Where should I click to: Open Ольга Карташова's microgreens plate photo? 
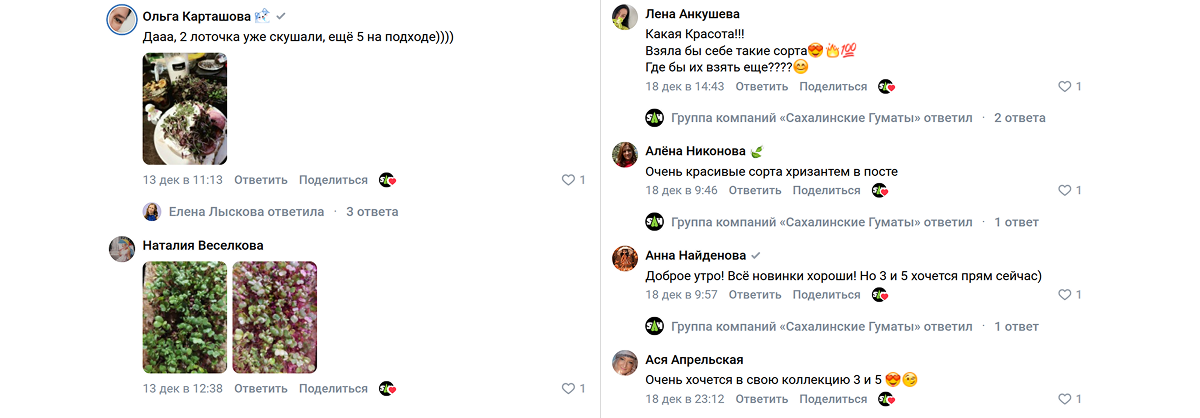(185, 108)
